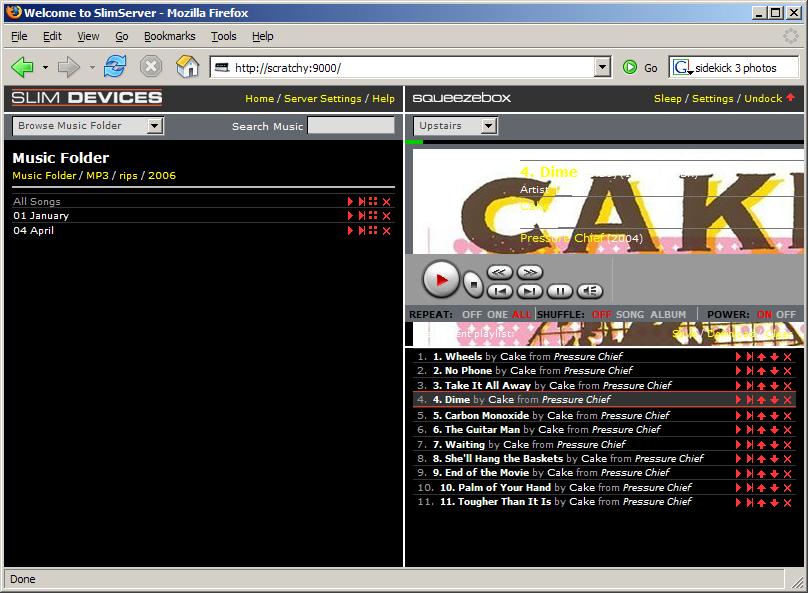Open the Upstairs player dropdown

coord(456,126)
